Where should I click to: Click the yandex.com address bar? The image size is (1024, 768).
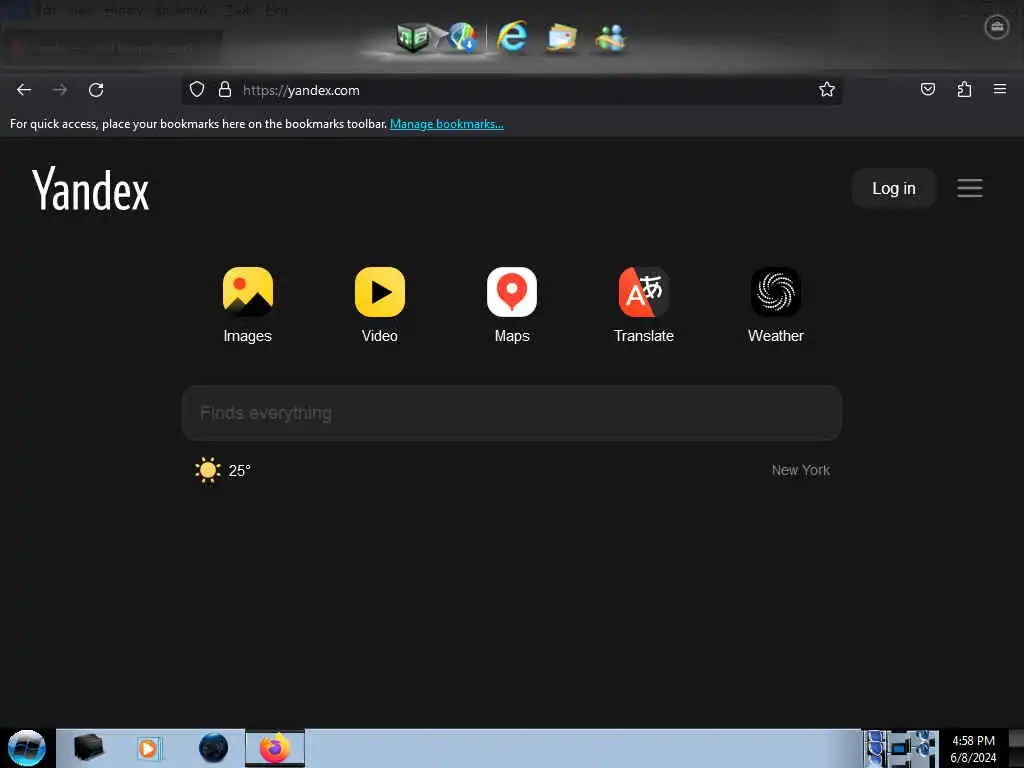pyautogui.click(x=511, y=90)
